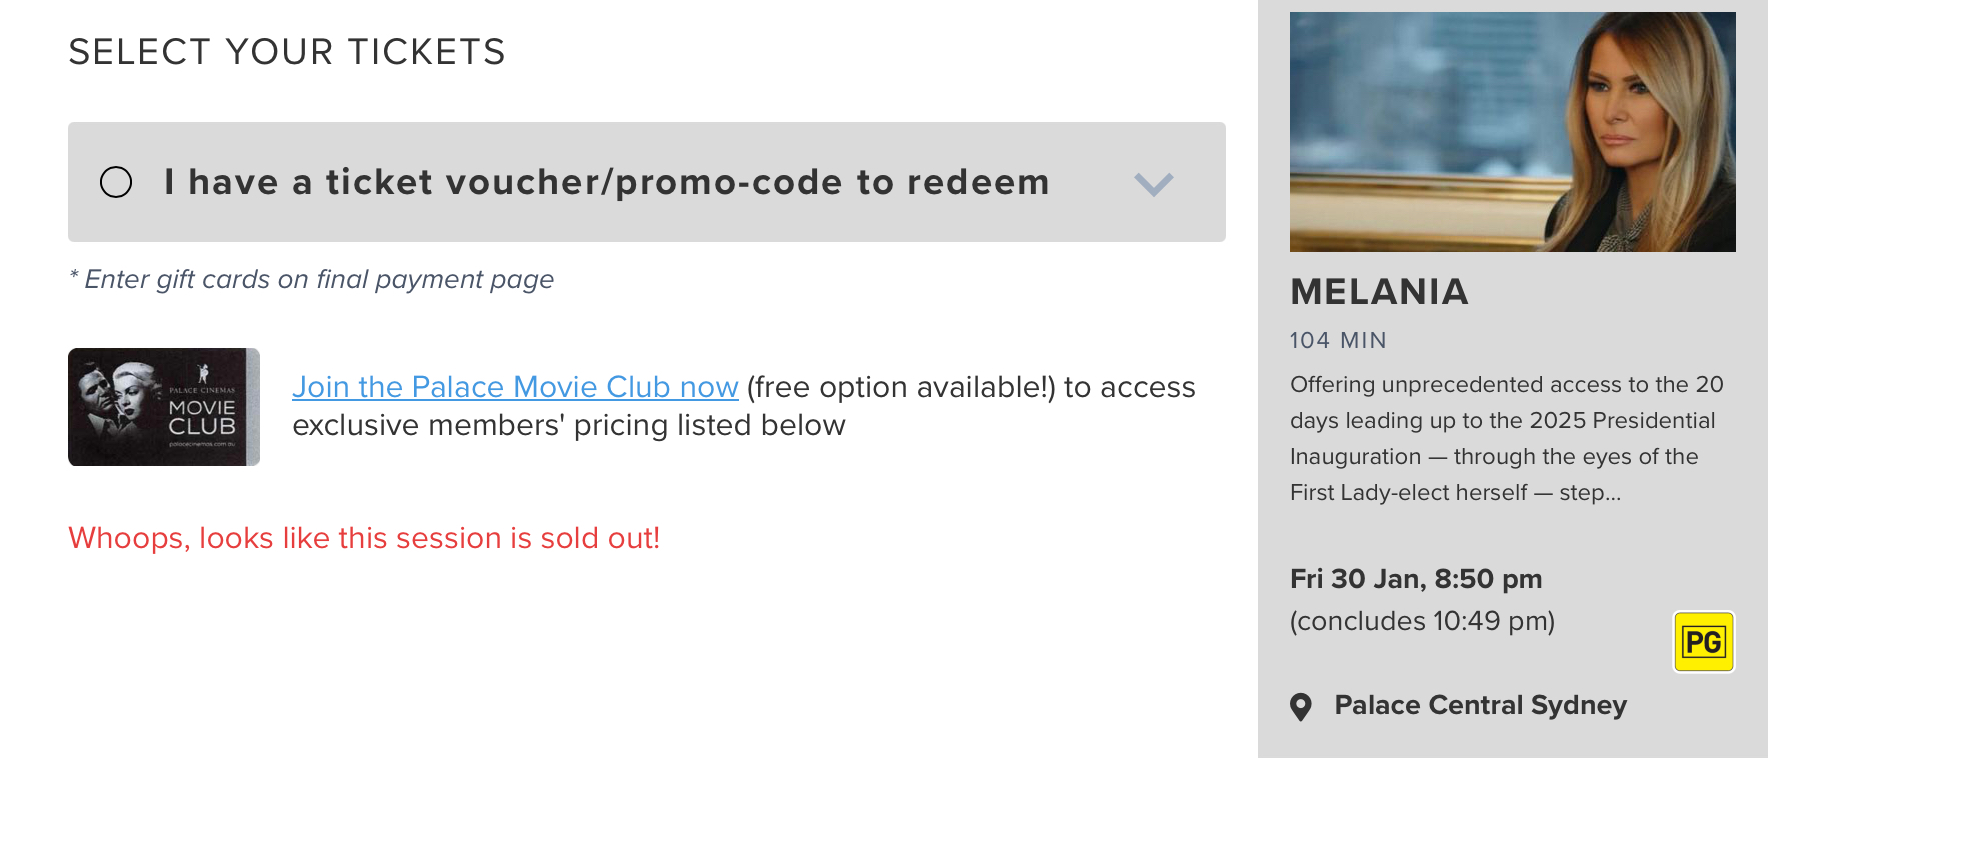Click the yellow PG rating badge
This screenshot has width=1978, height=856.
coord(1703,642)
